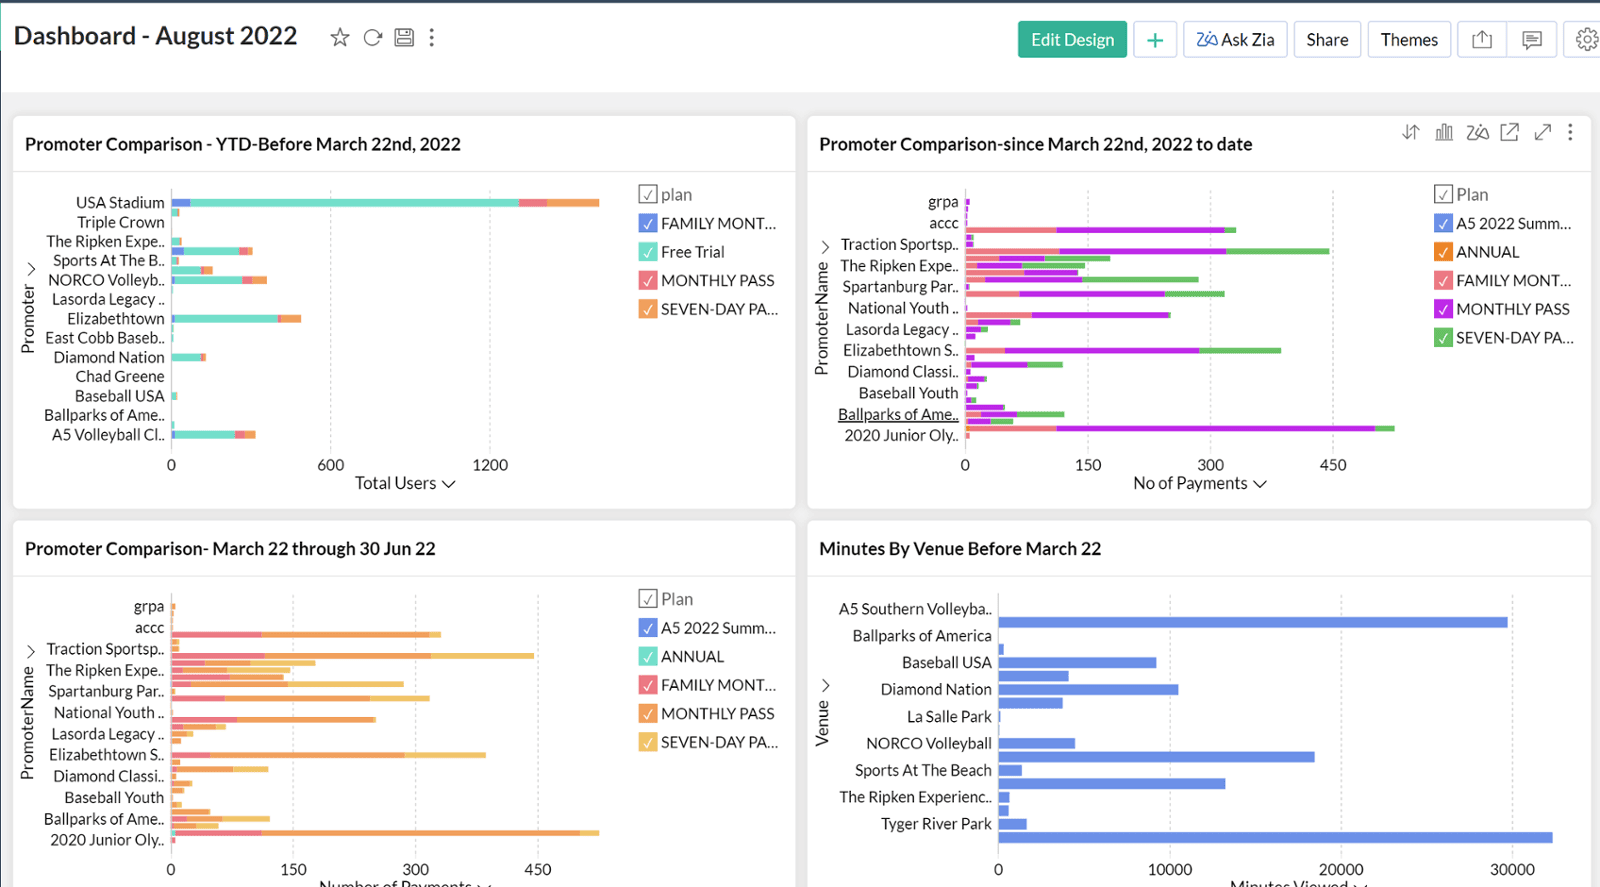This screenshot has width=1600, height=887.
Task: Toggle MONTHLY PASS in the since-March legend
Action: point(1443,309)
